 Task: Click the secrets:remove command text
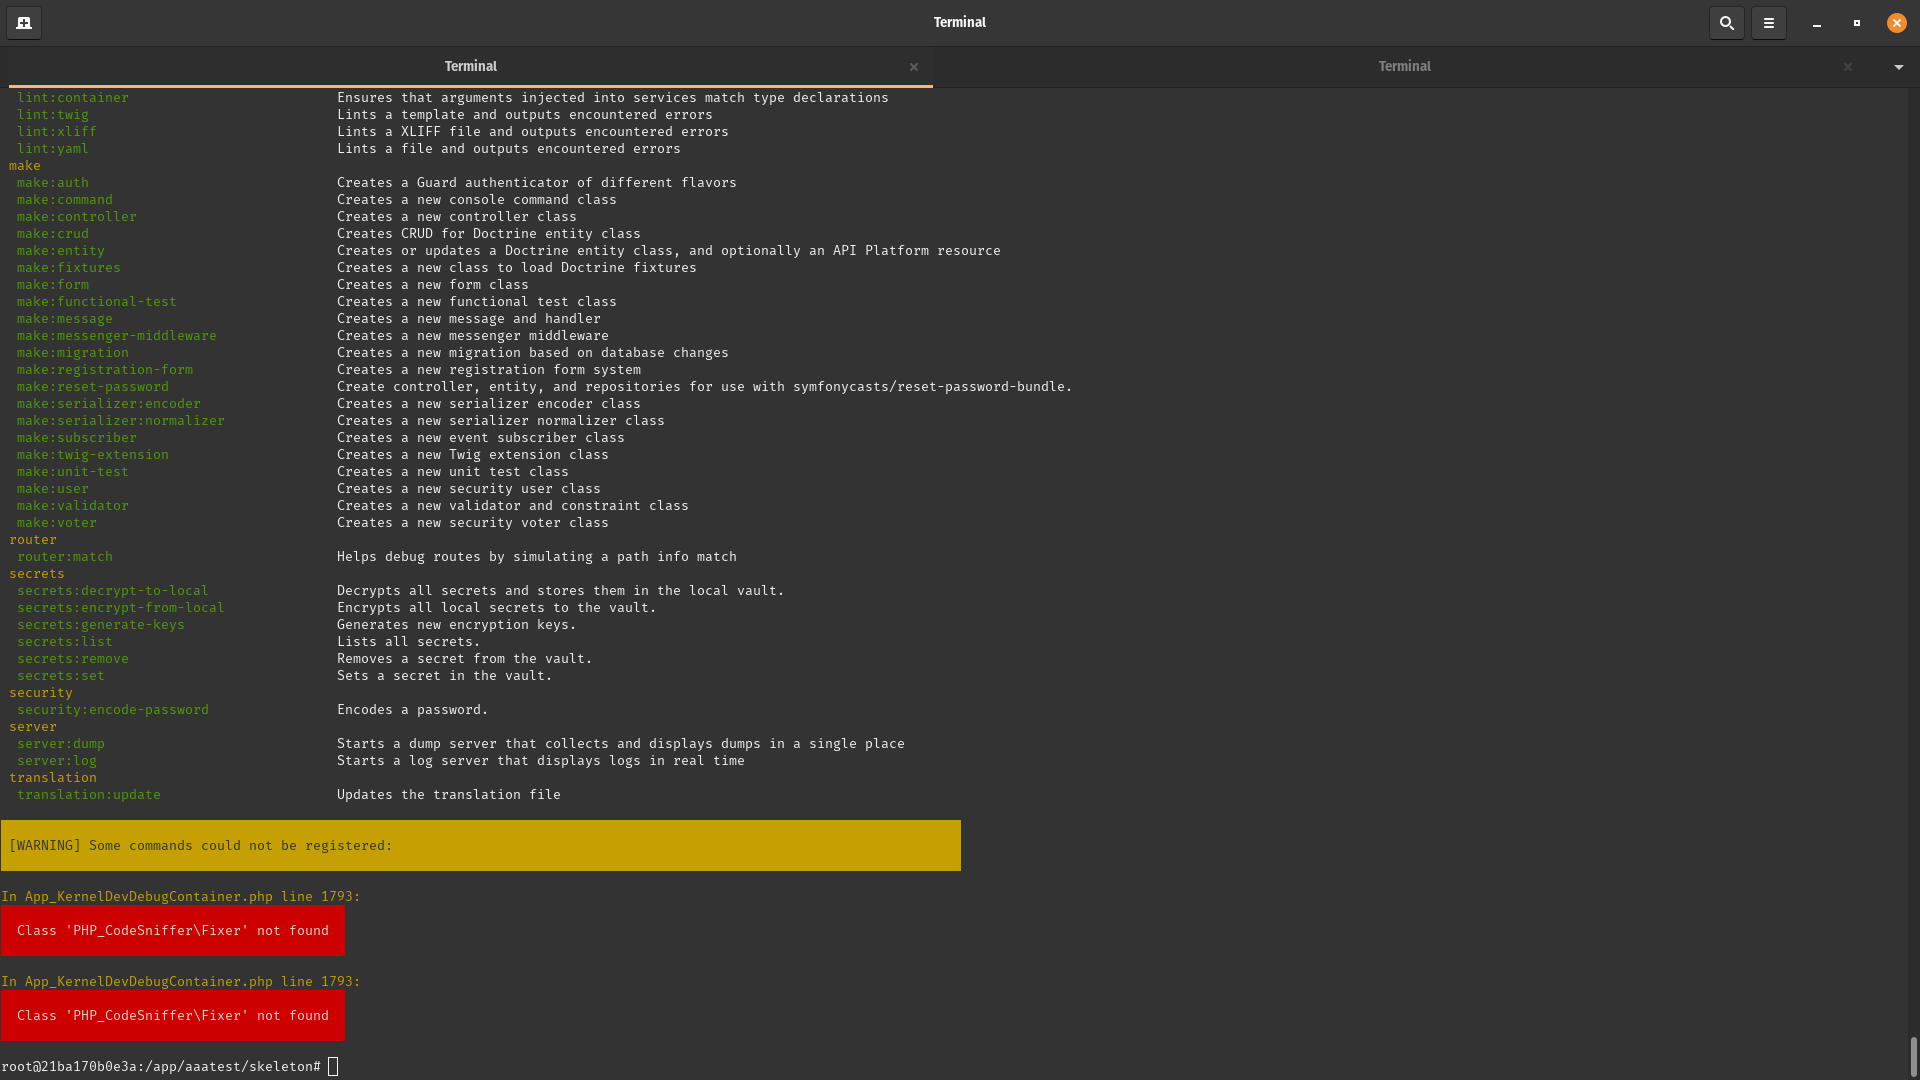click(x=73, y=658)
